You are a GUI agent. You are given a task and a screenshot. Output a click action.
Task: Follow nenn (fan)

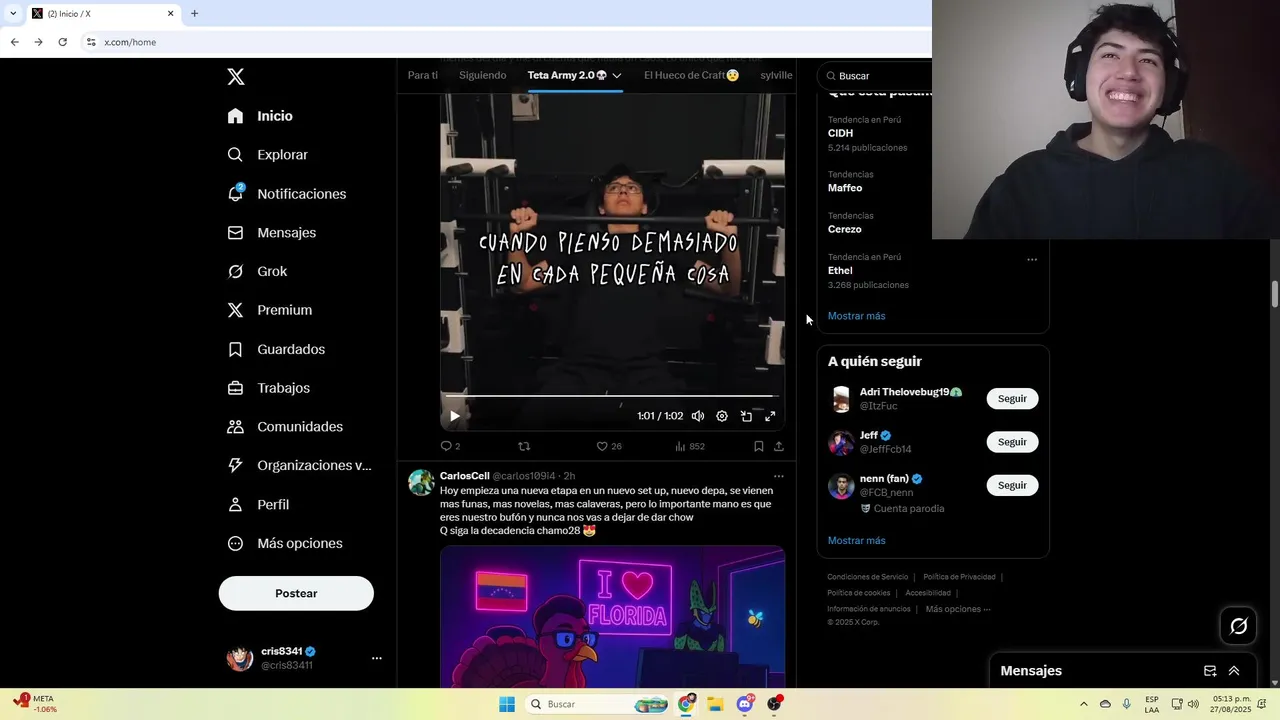pos(1012,485)
